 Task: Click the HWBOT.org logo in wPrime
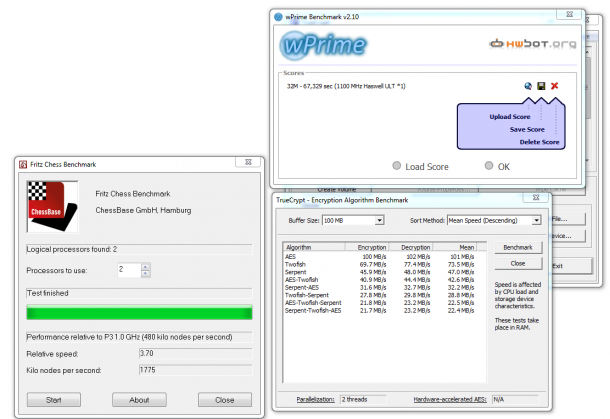click(x=533, y=44)
